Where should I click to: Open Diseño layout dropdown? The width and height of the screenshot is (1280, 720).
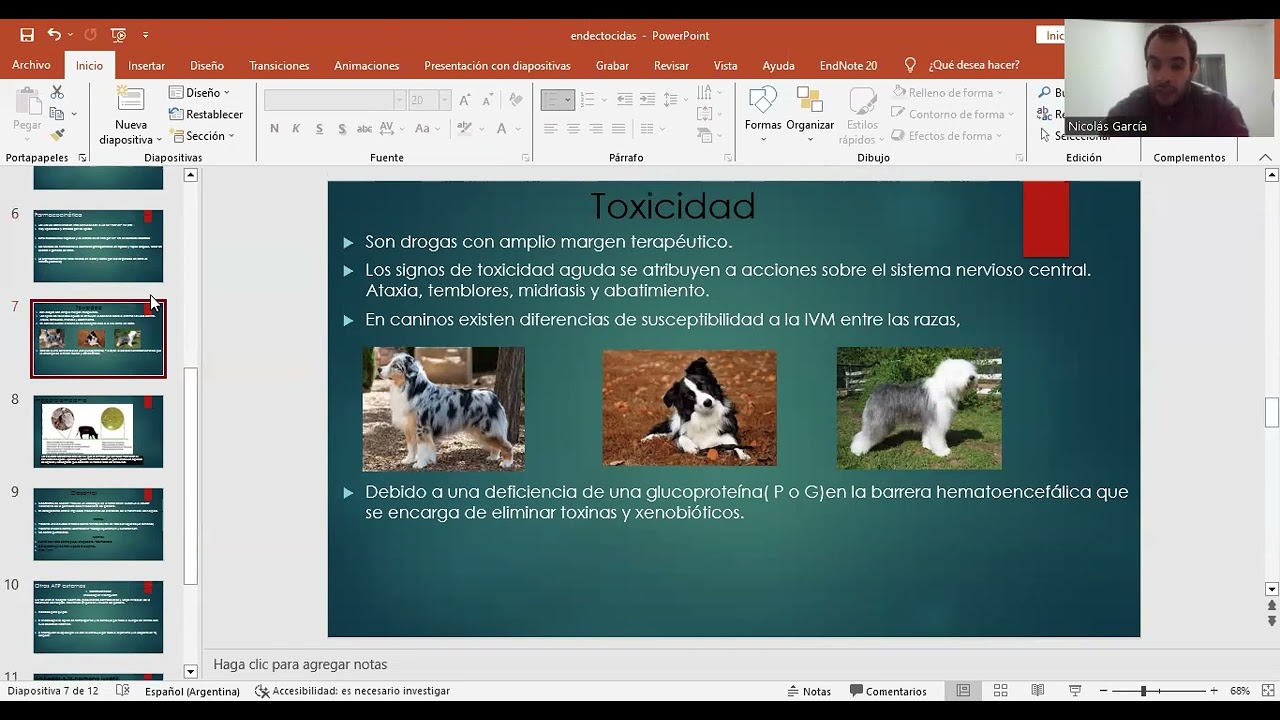(x=200, y=93)
